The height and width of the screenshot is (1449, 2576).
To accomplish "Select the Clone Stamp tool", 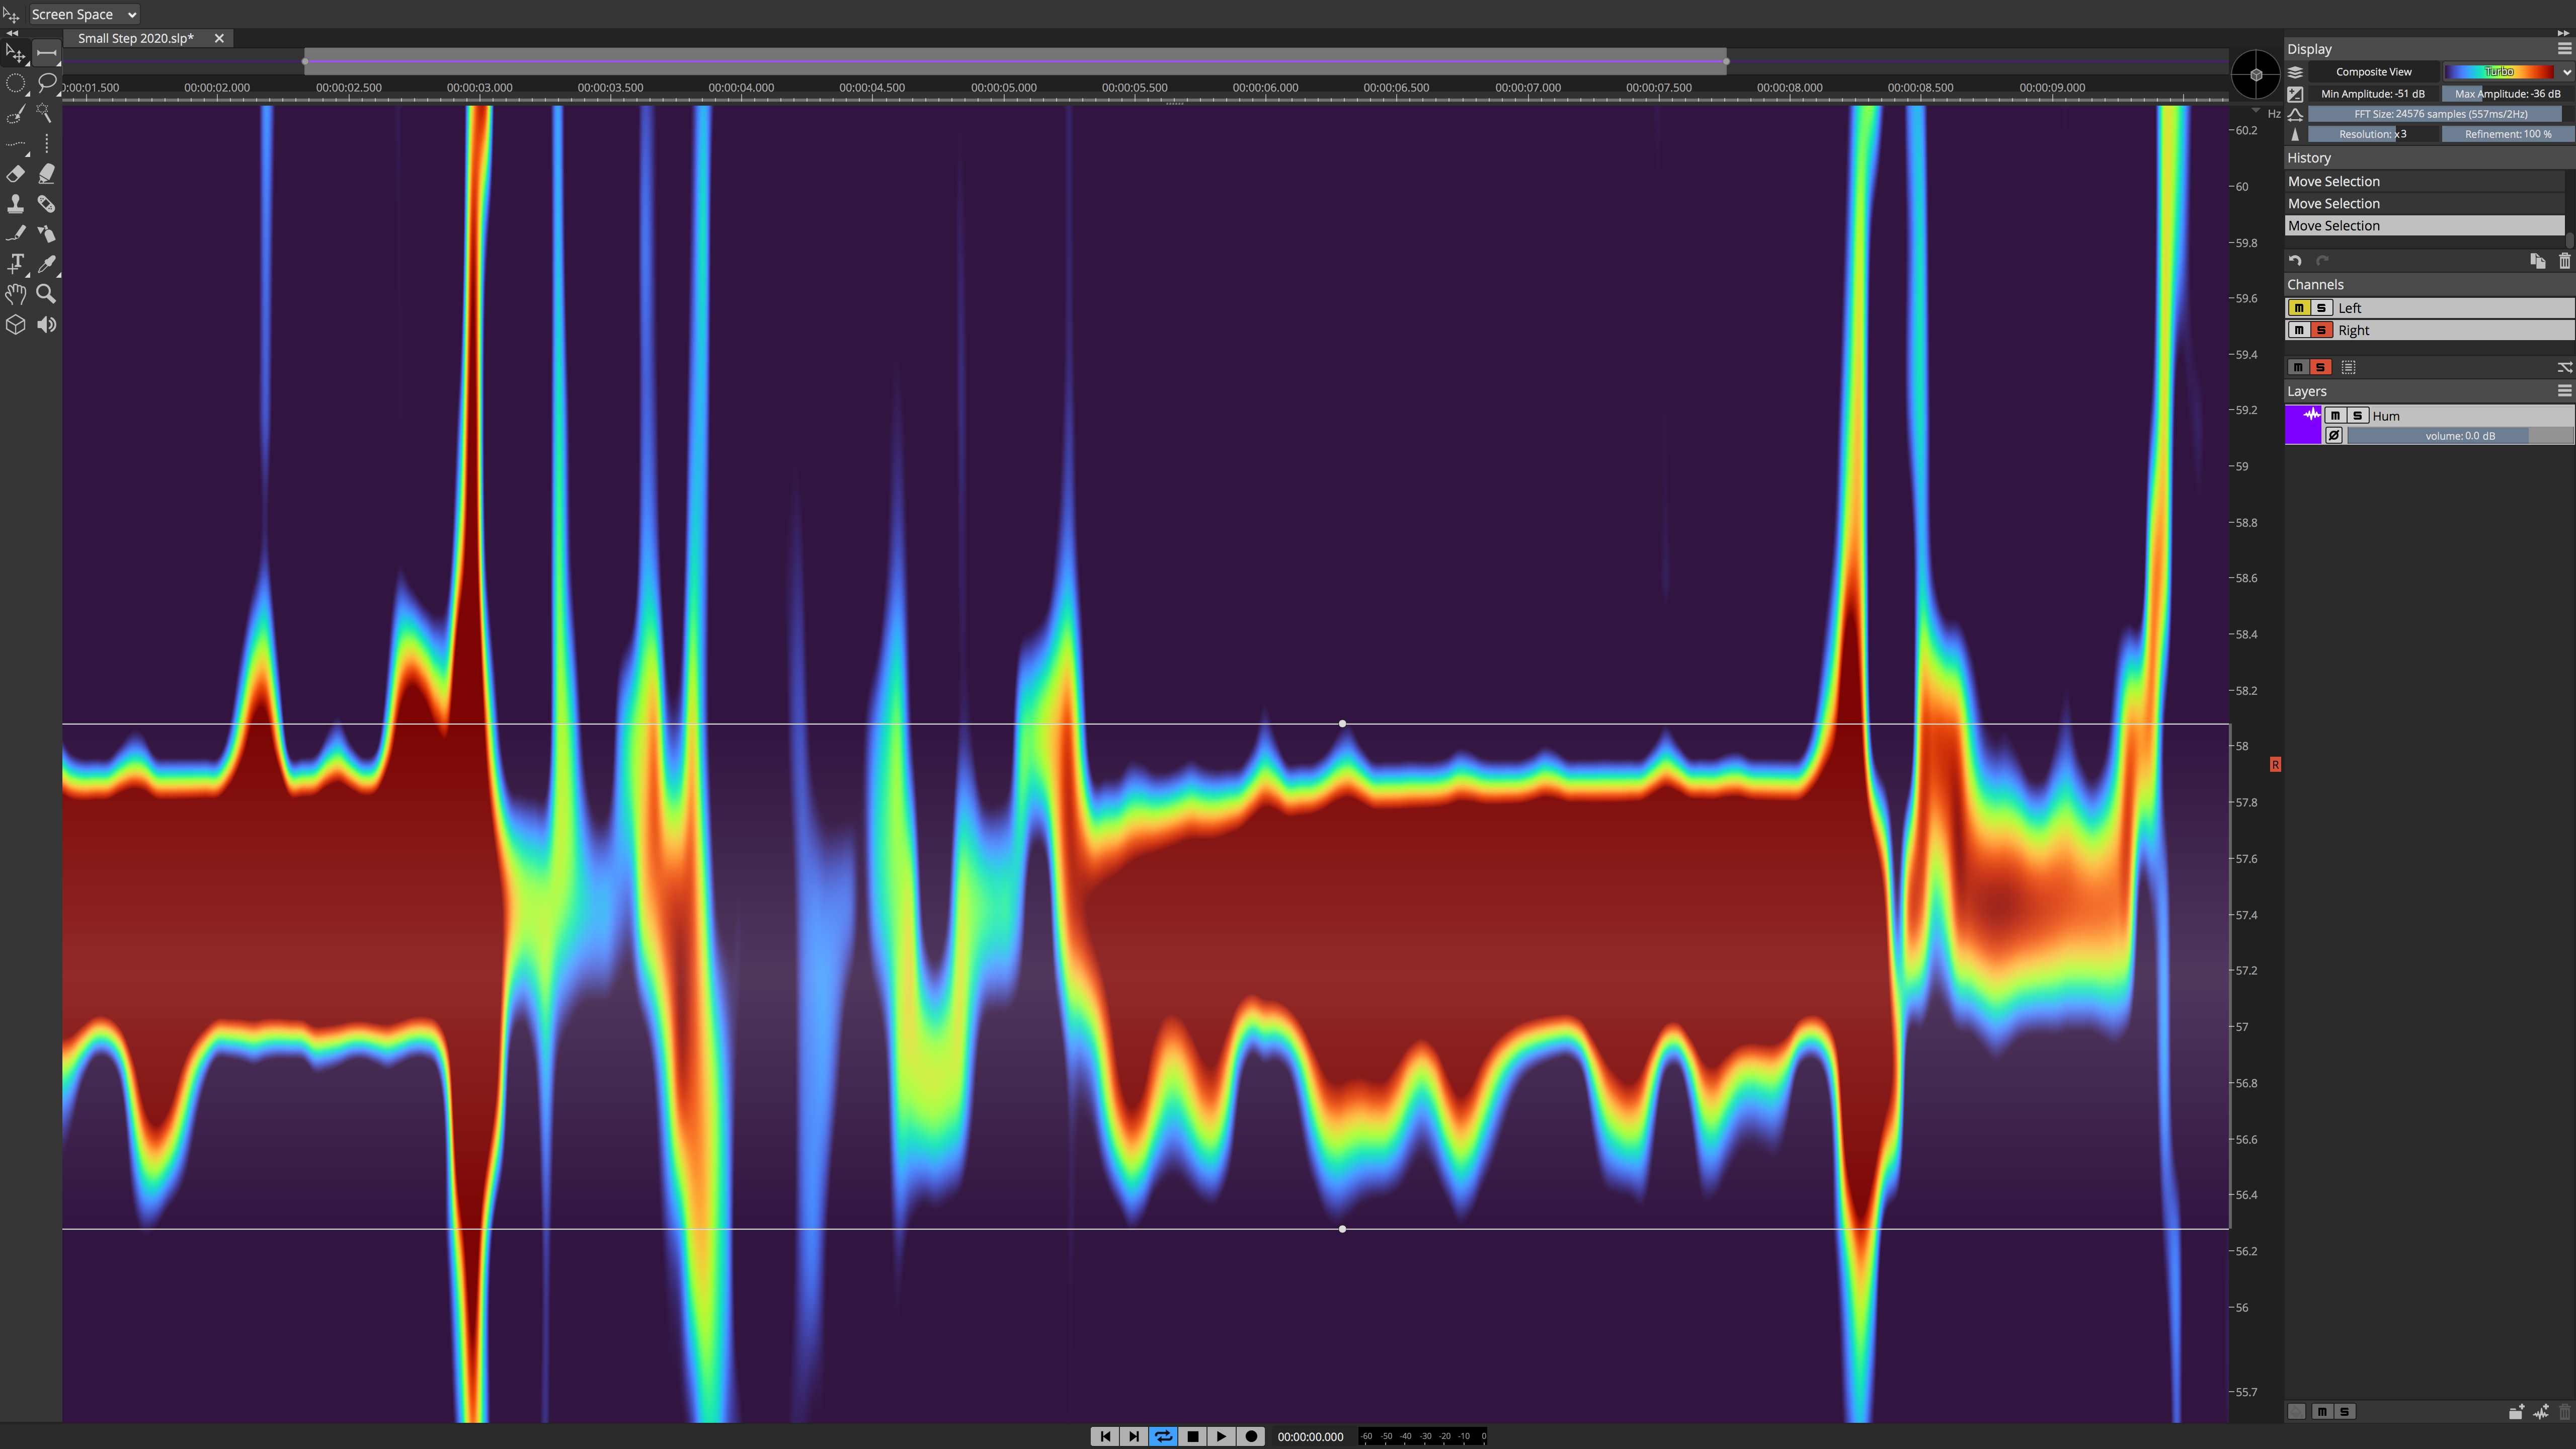I will pos(16,204).
